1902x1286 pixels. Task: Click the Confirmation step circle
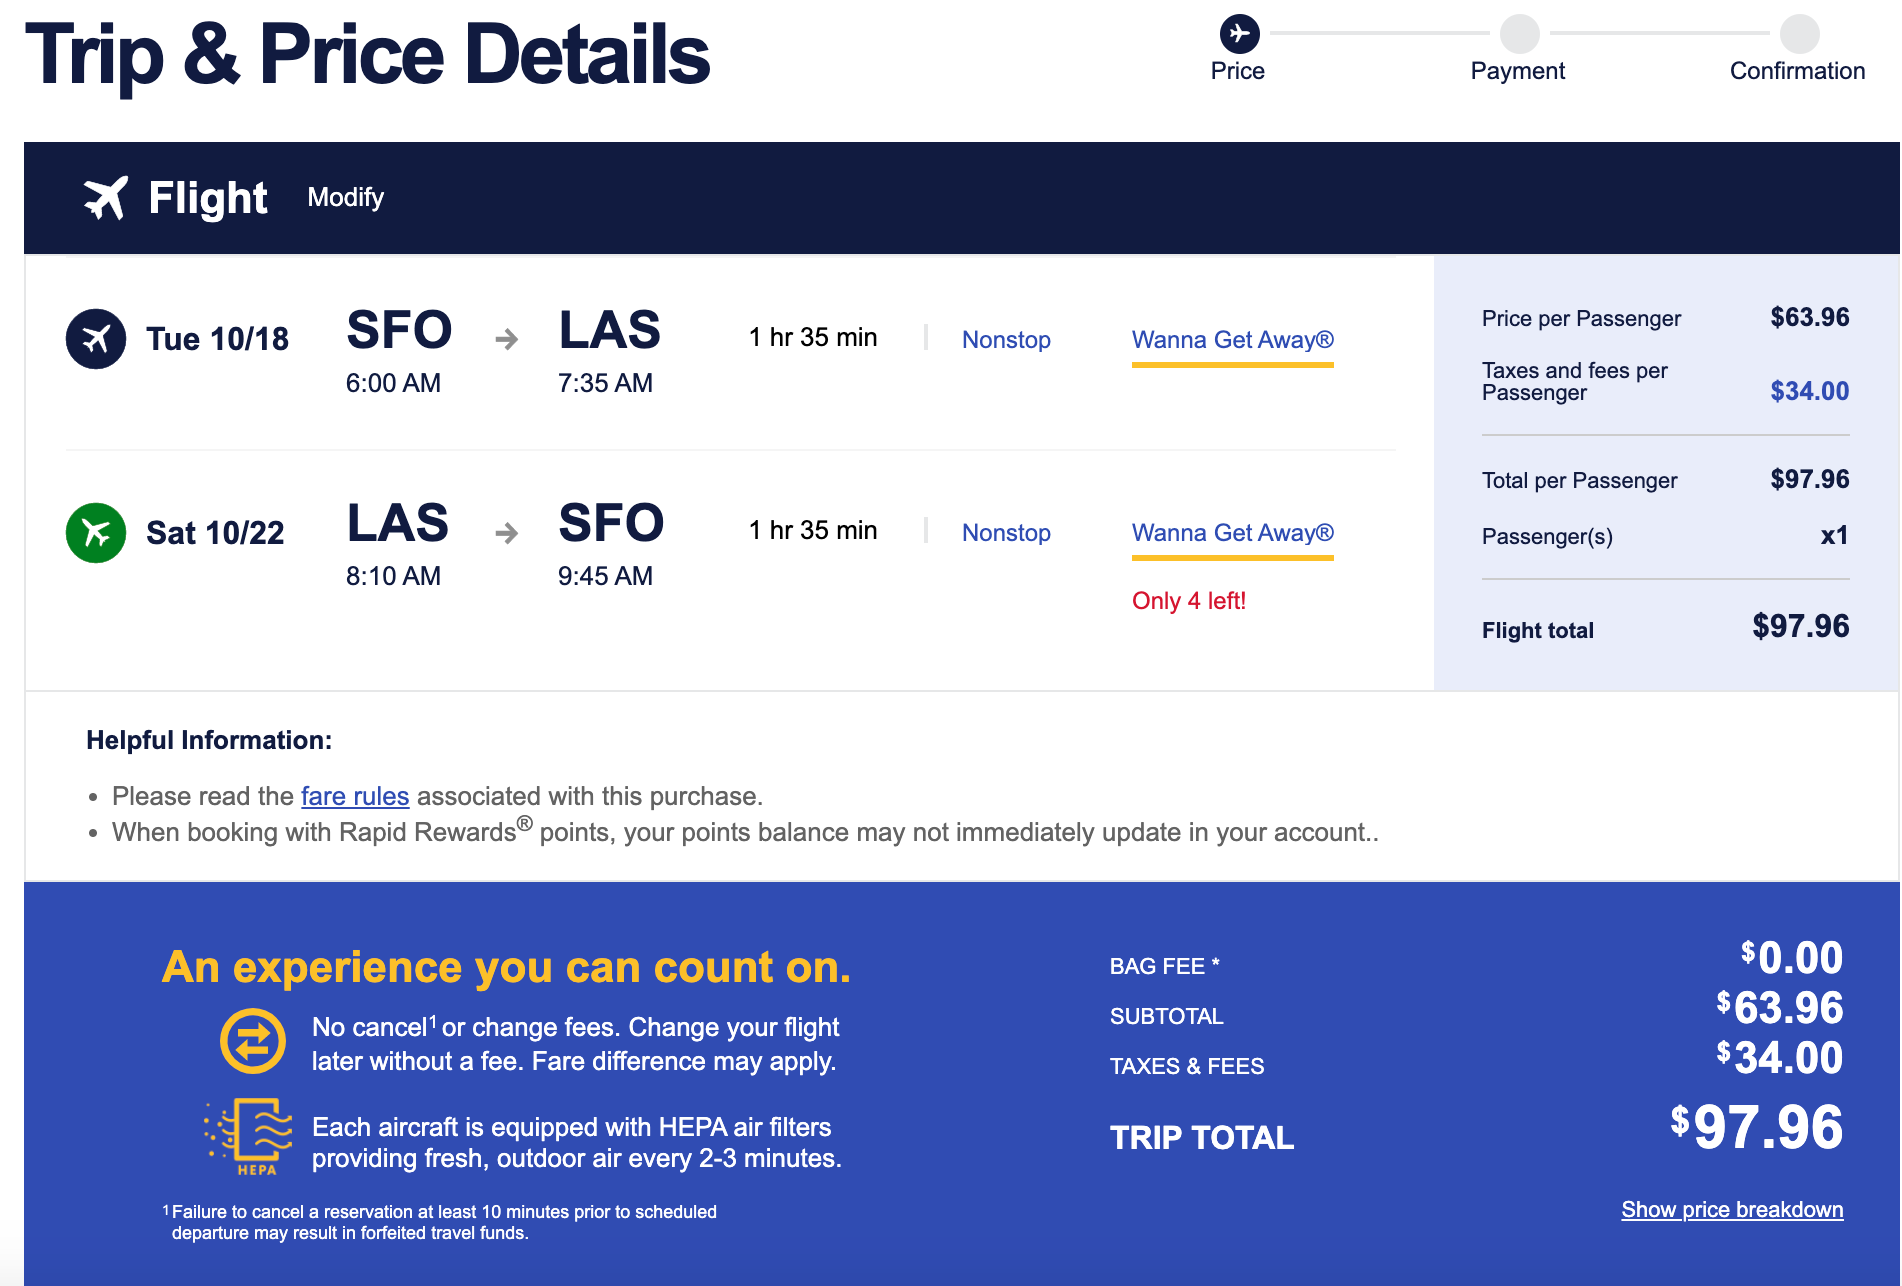[1799, 34]
